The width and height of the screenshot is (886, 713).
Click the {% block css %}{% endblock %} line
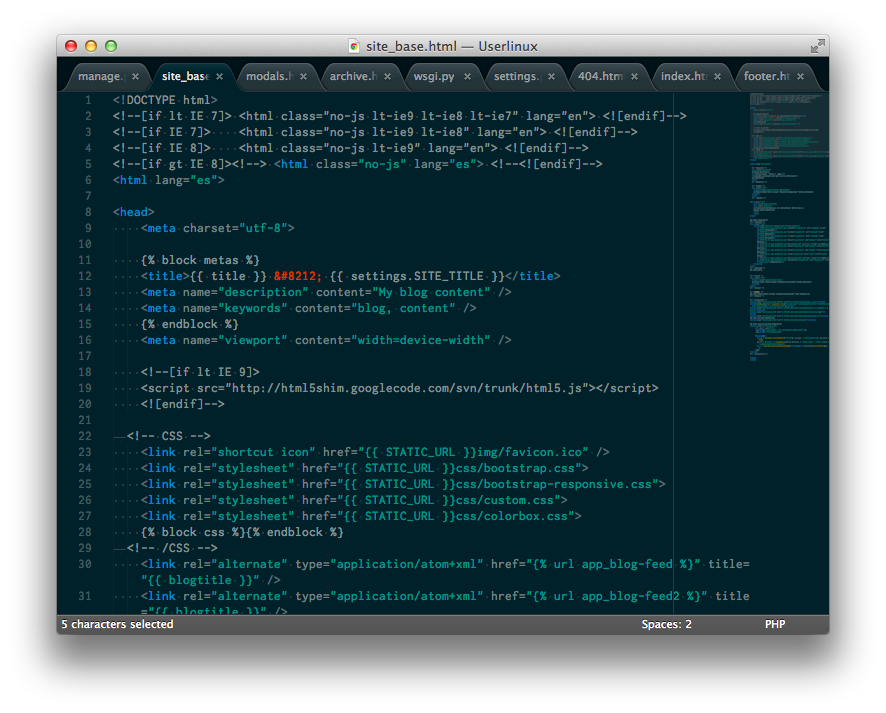pyautogui.click(x=242, y=532)
